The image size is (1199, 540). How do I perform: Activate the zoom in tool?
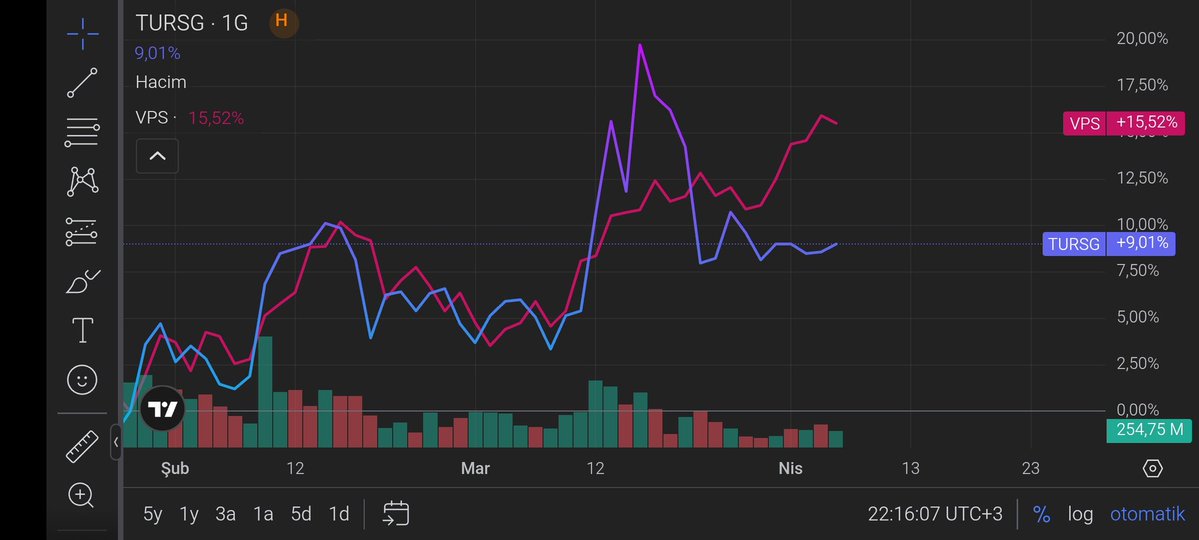(x=81, y=495)
